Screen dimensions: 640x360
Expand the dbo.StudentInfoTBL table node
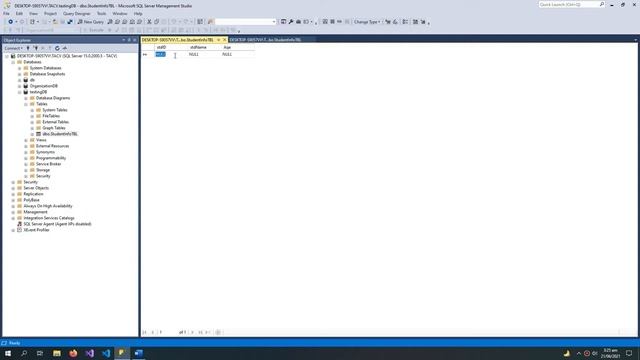pyautogui.click(x=32, y=134)
